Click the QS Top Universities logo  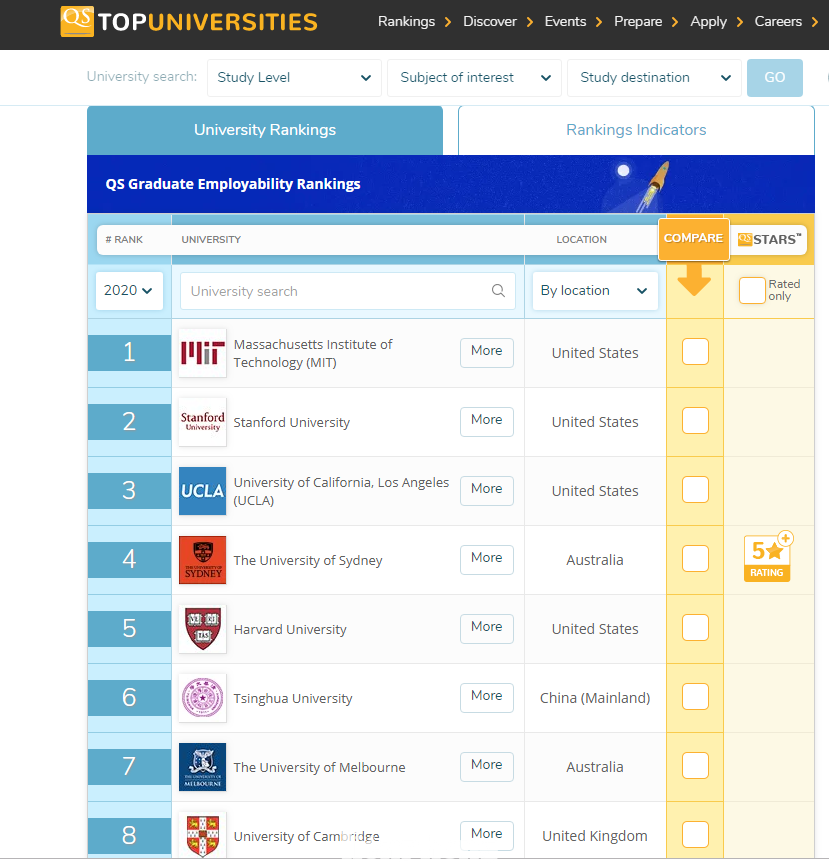[189, 21]
